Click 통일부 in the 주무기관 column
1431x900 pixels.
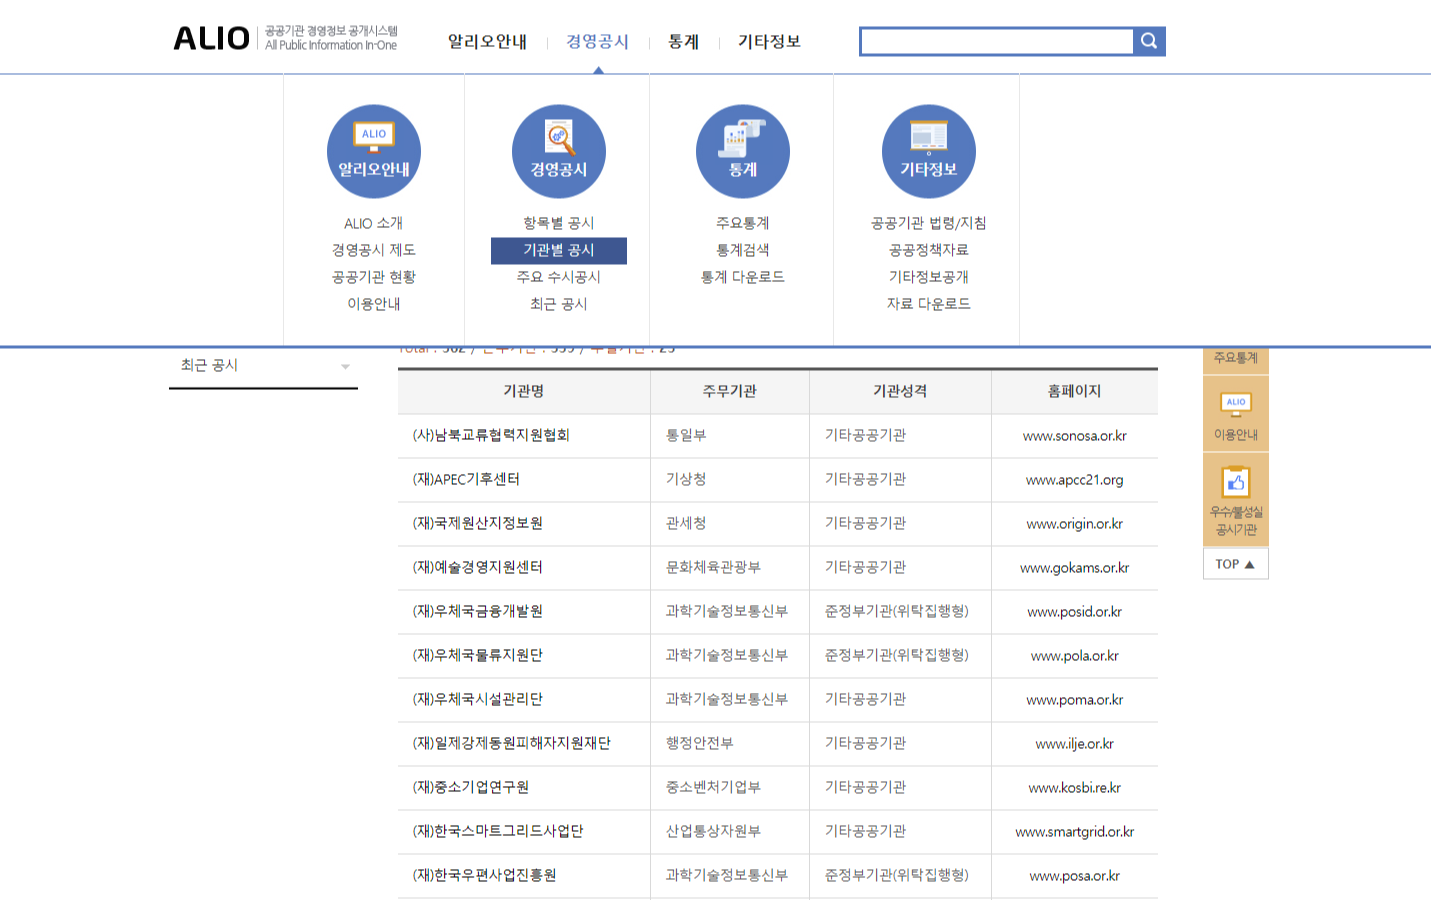tap(686, 436)
